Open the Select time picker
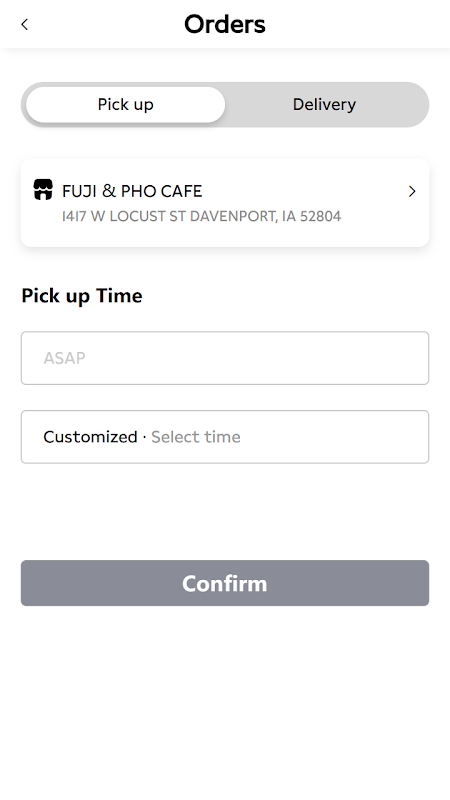This screenshot has width=450, height=800. click(196, 437)
